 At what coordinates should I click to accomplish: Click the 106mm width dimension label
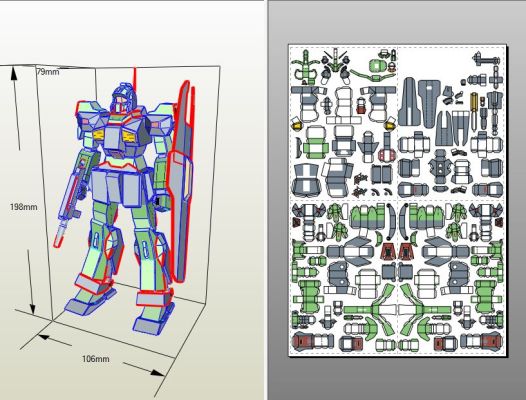click(x=96, y=359)
